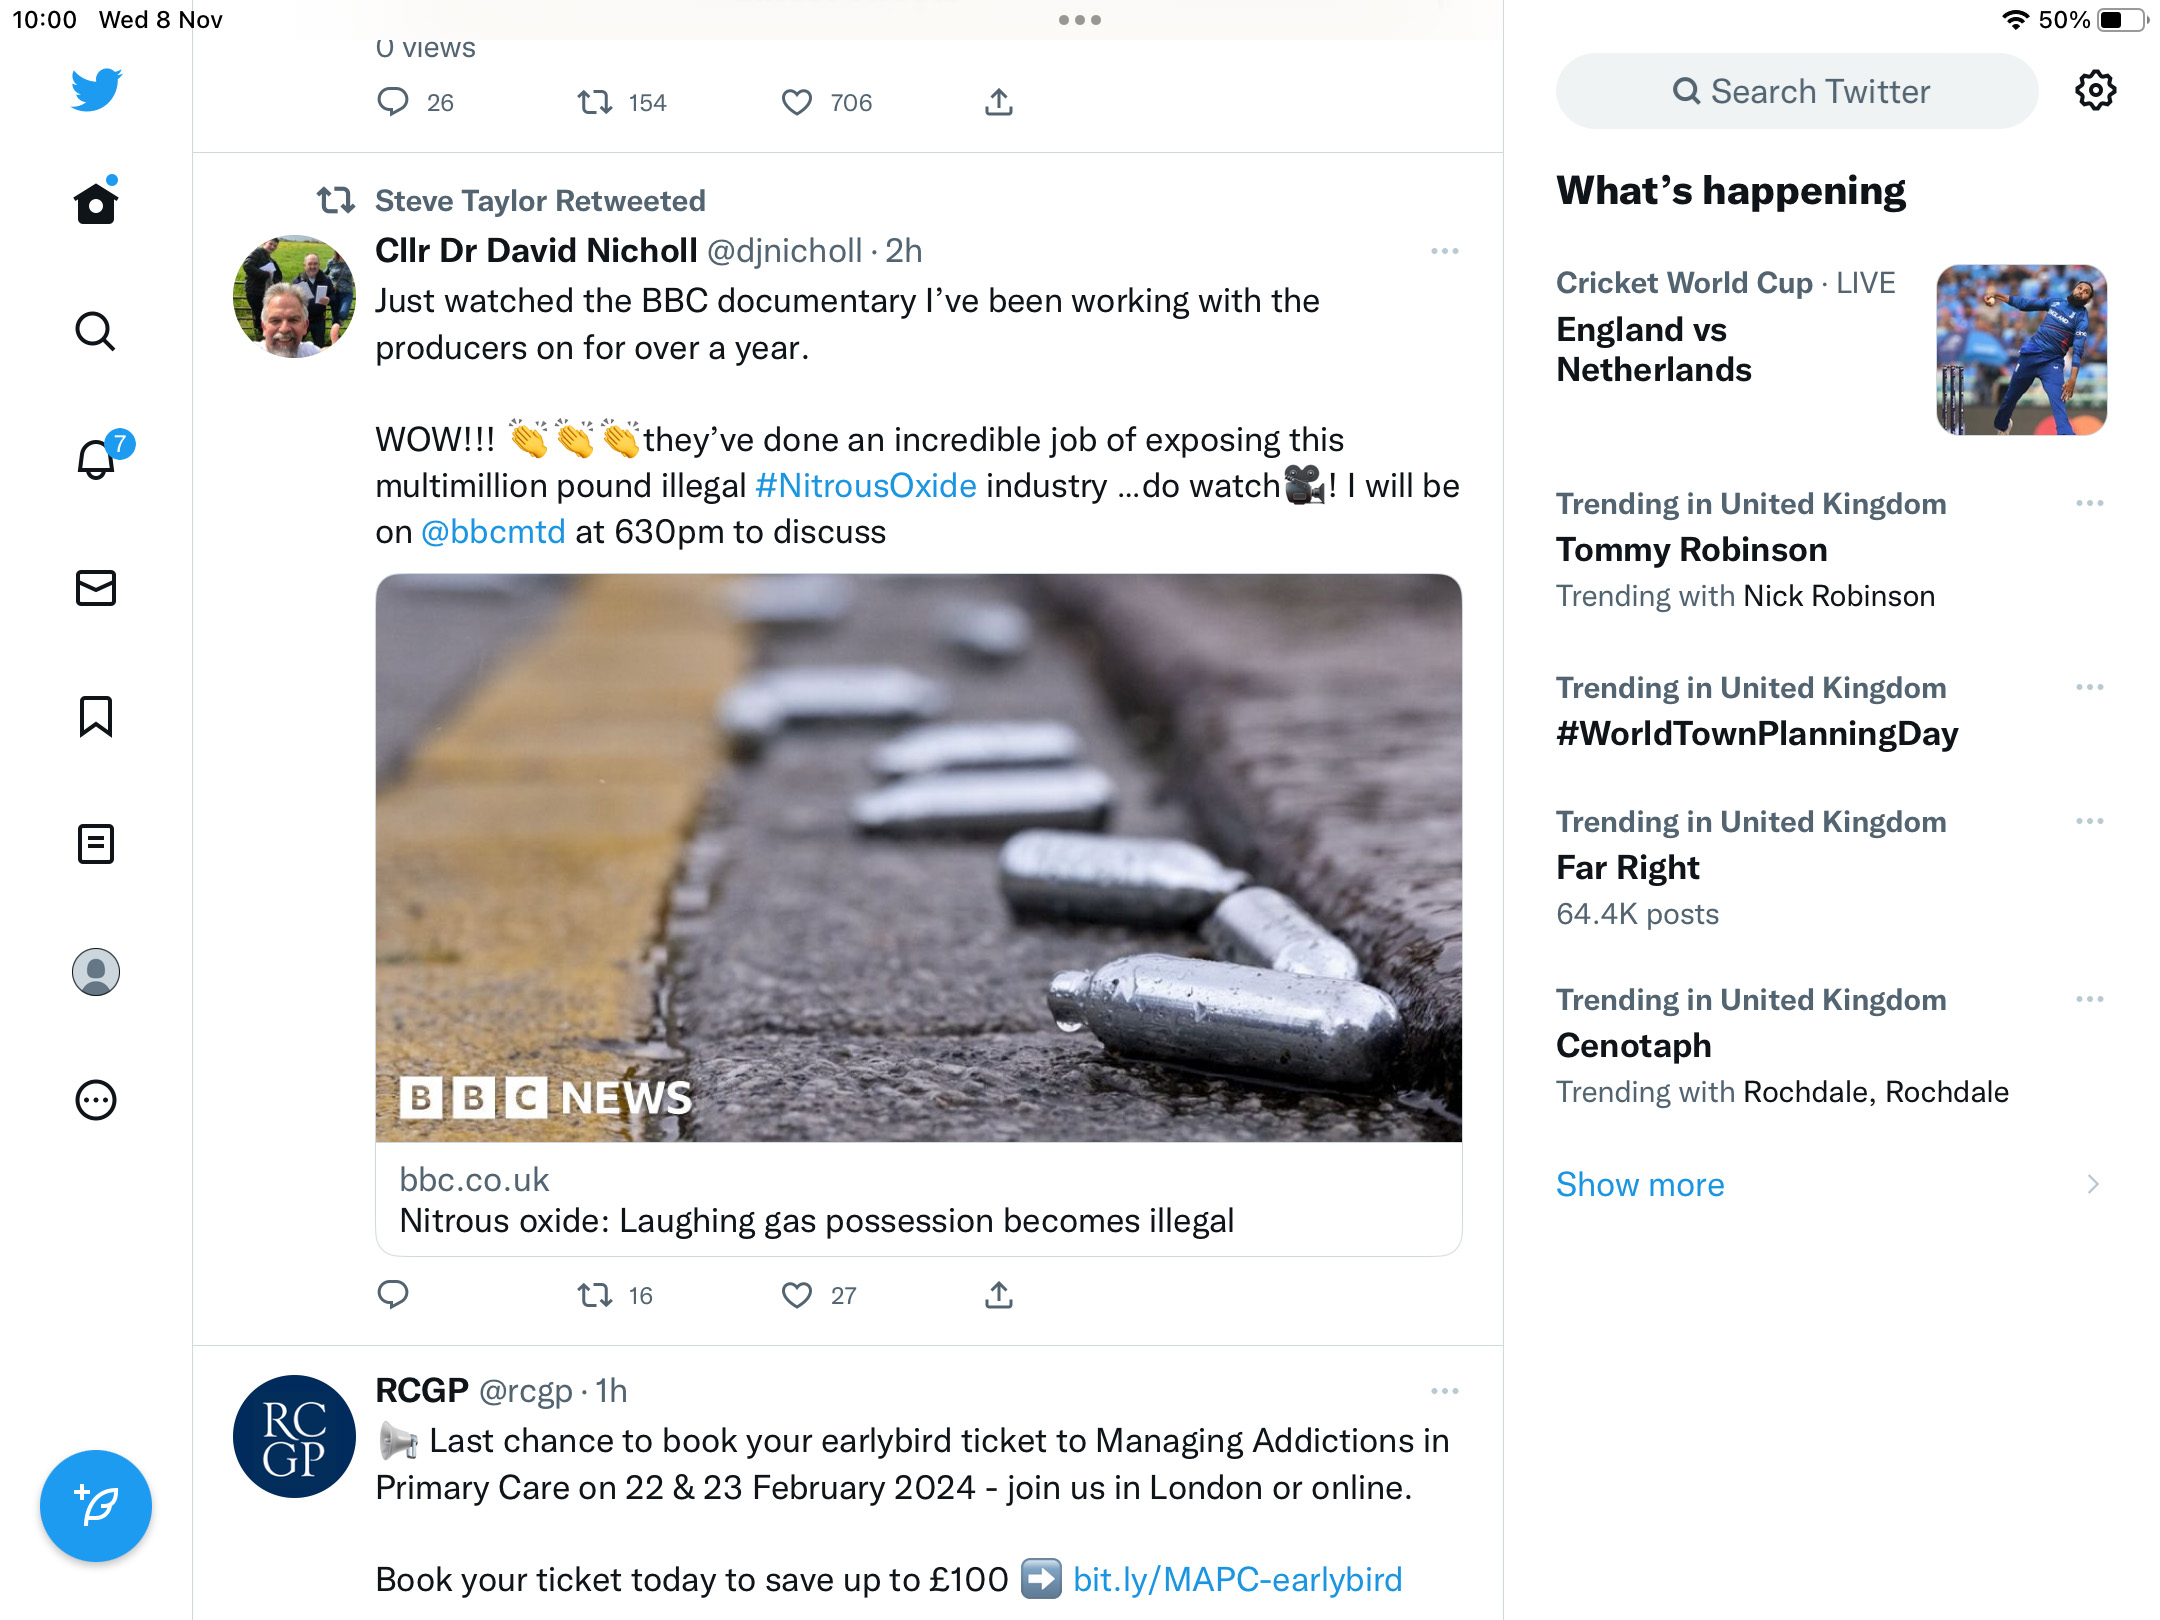The height and width of the screenshot is (1620, 2160).
Task: Tap the 10:00 clock in status bar
Action: (44, 20)
